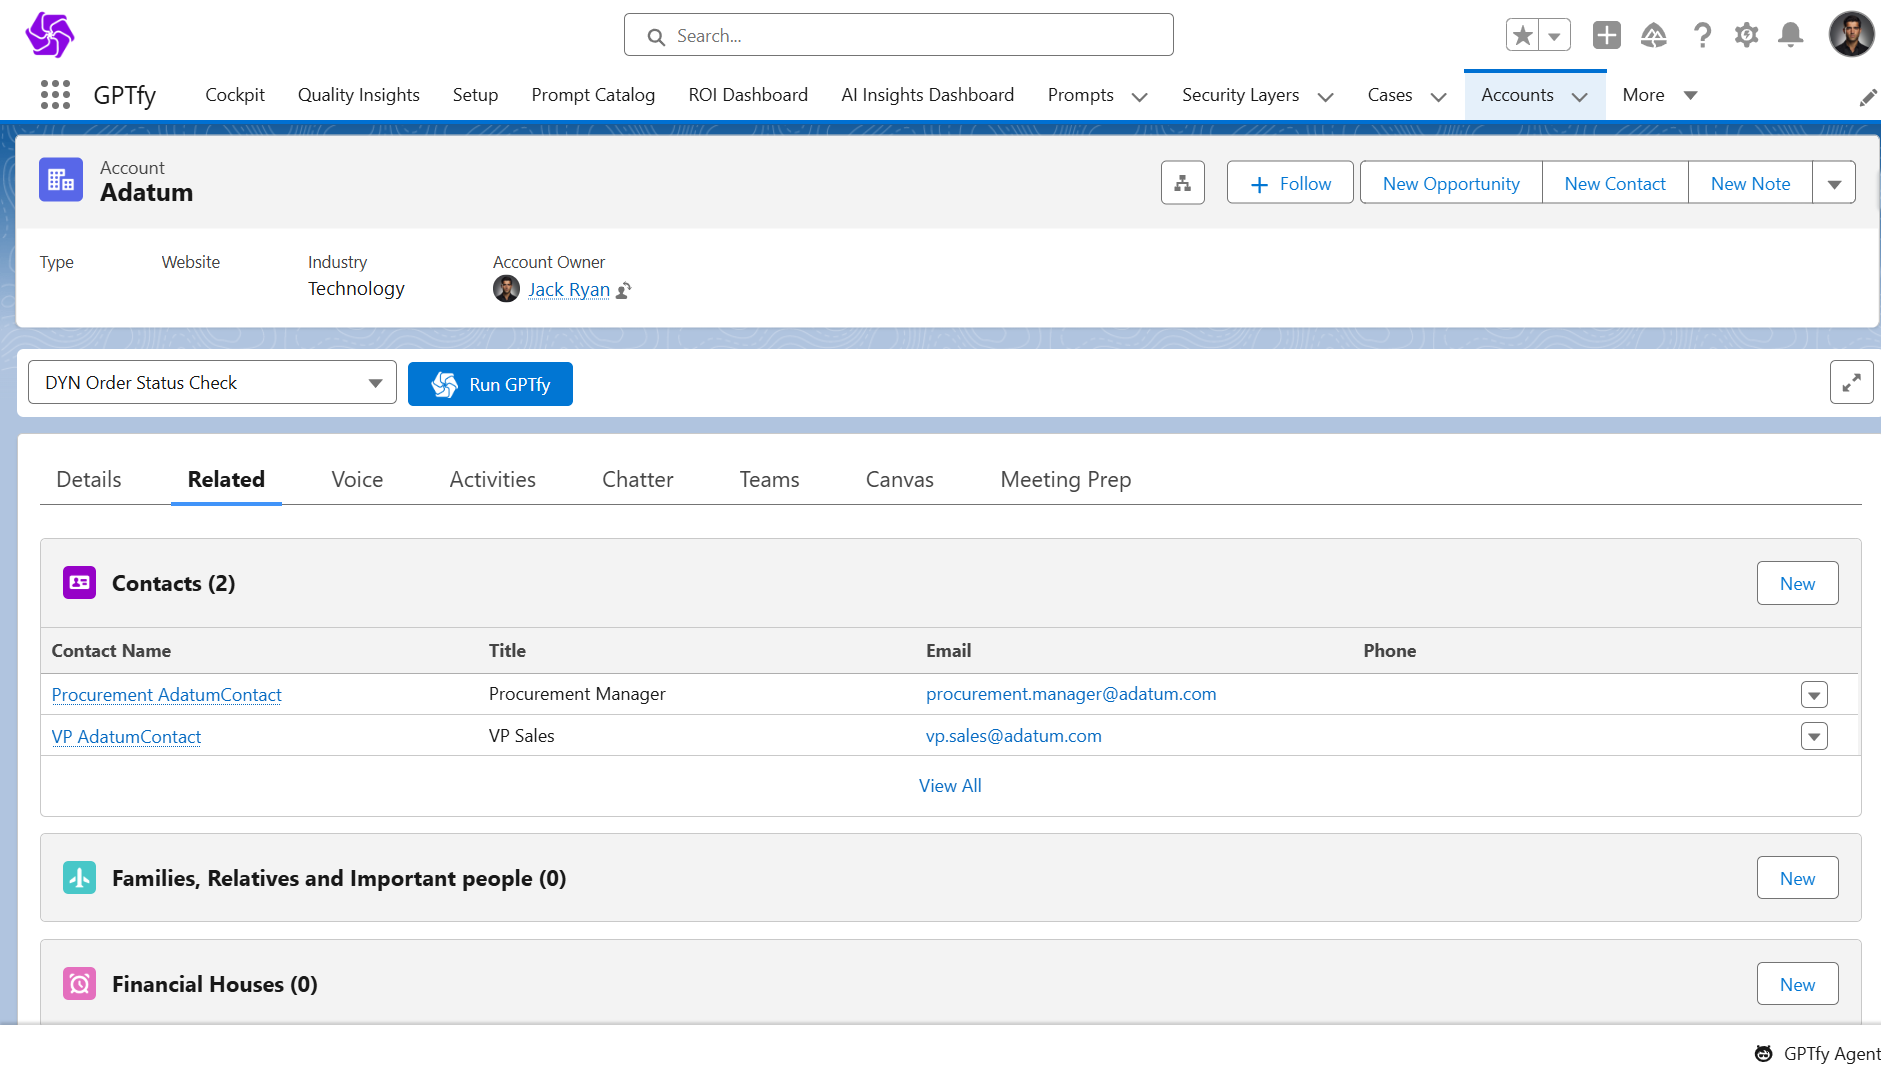Open the More navigation menu
Viewport: 1881px width, 1077px height.
[1660, 95]
